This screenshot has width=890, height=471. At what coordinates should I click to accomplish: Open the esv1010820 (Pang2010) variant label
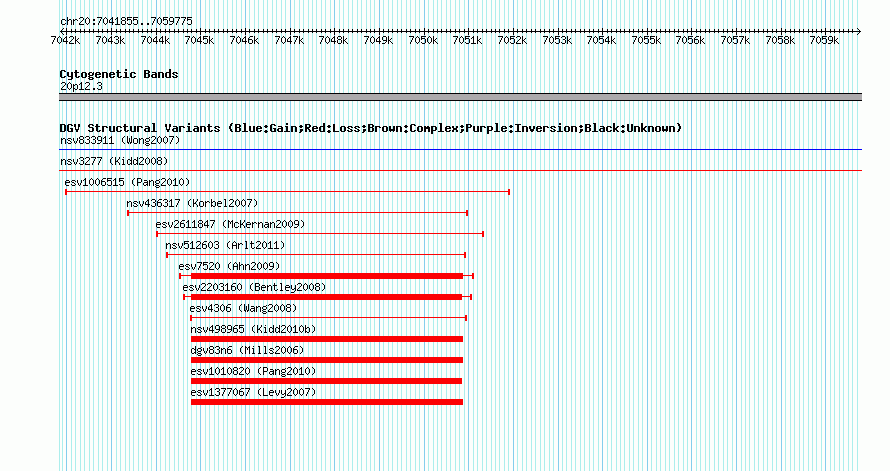pyautogui.click(x=253, y=371)
